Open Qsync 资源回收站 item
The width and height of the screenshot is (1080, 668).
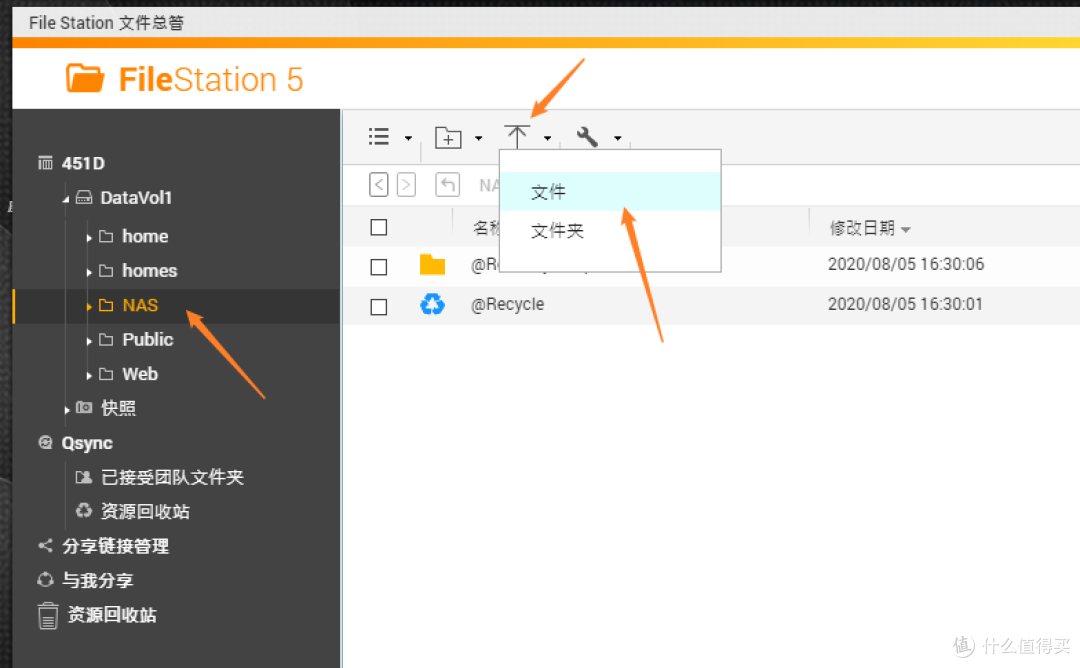(145, 512)
